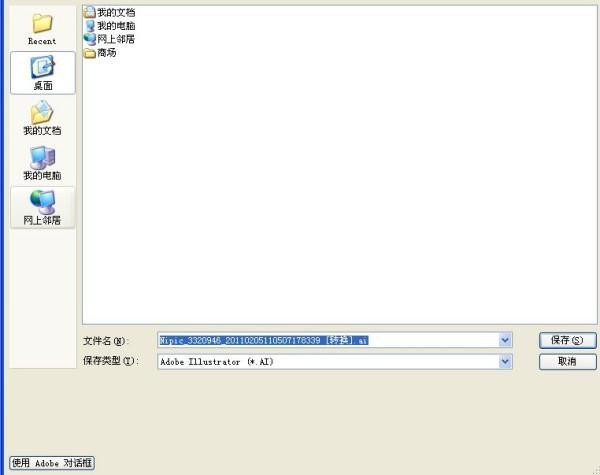Click the 保存(S) save button
This screenshot has height=475, width=600.
point(567,340)
